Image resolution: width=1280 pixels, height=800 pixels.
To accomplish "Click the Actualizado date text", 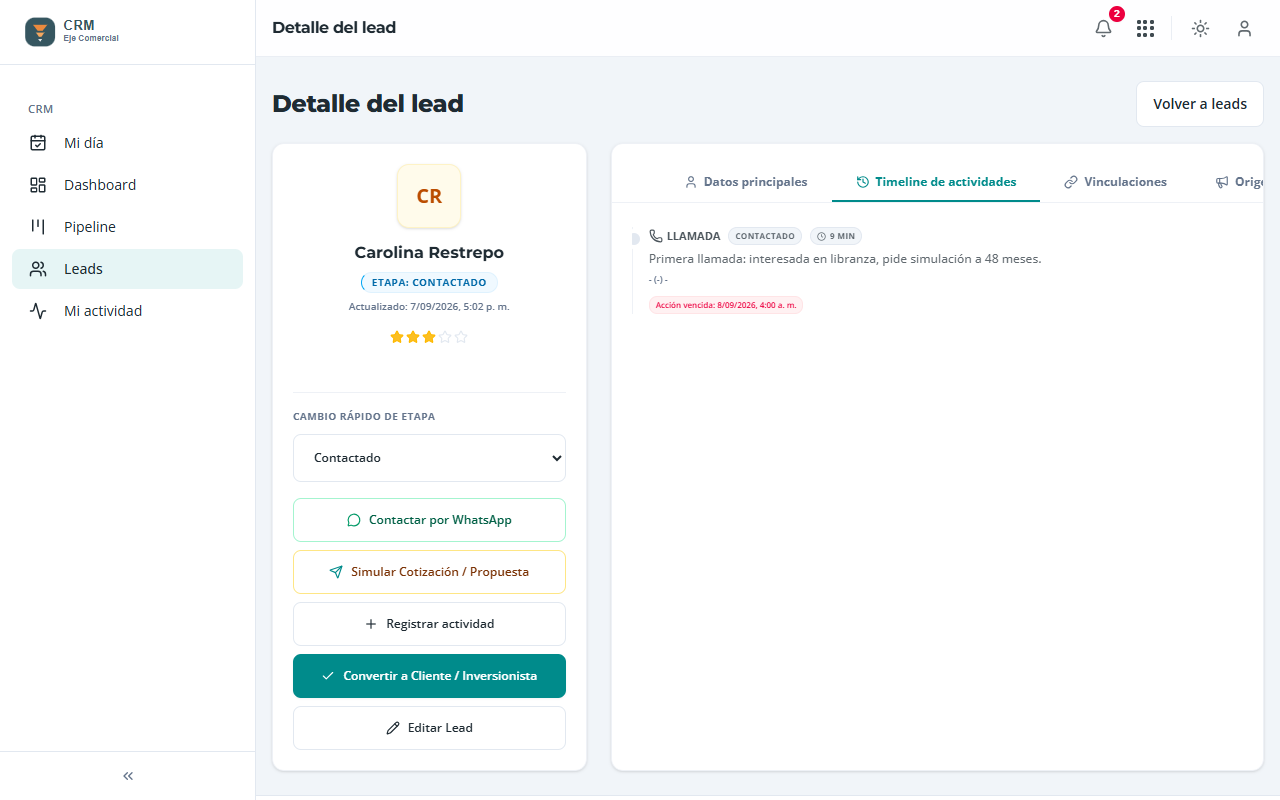I will click(429, 307).
